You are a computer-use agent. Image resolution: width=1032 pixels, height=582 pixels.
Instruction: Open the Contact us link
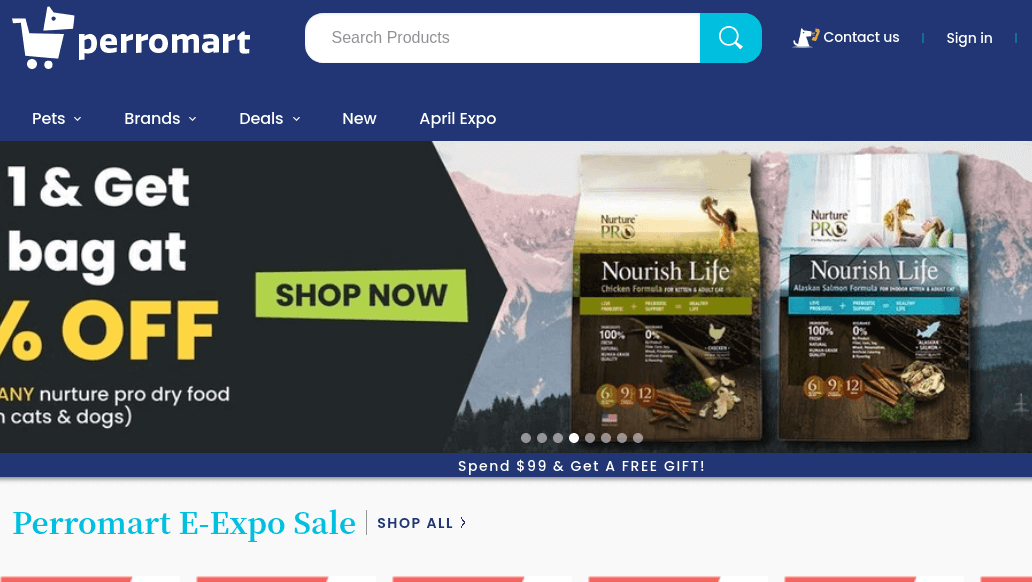tap(861, 38)
